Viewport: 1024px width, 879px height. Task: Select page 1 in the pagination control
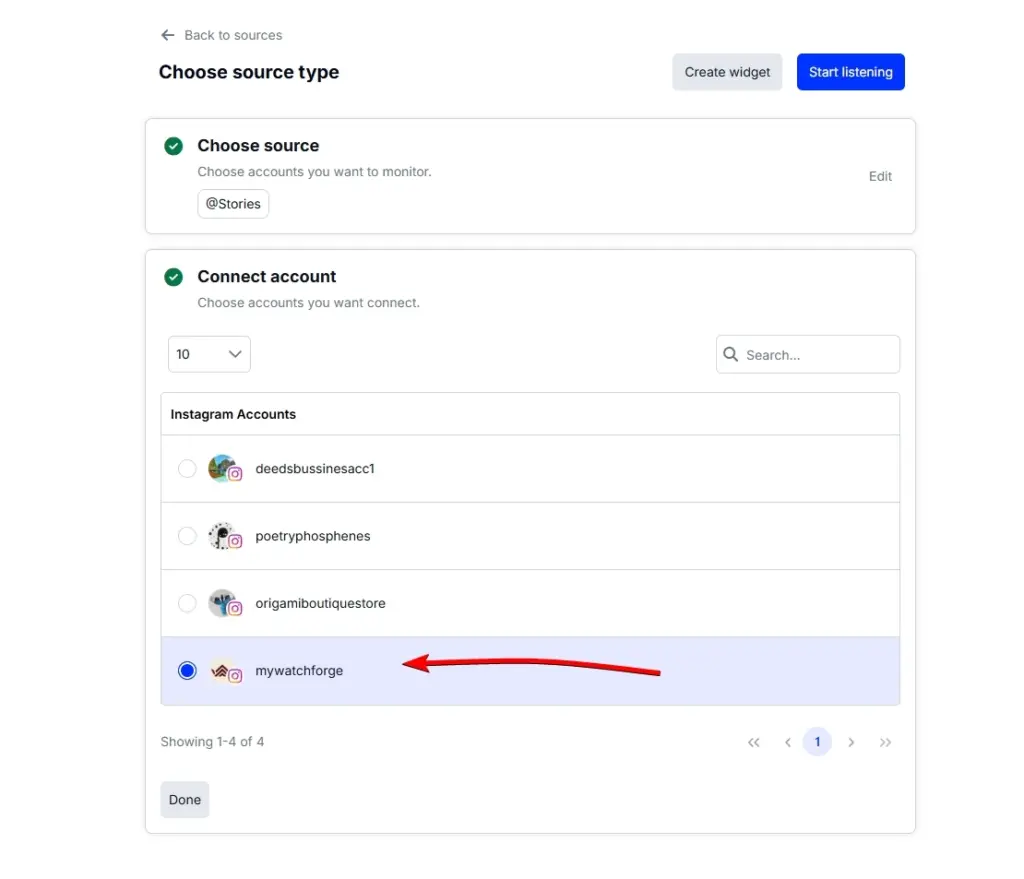click(x=817, y=741)
